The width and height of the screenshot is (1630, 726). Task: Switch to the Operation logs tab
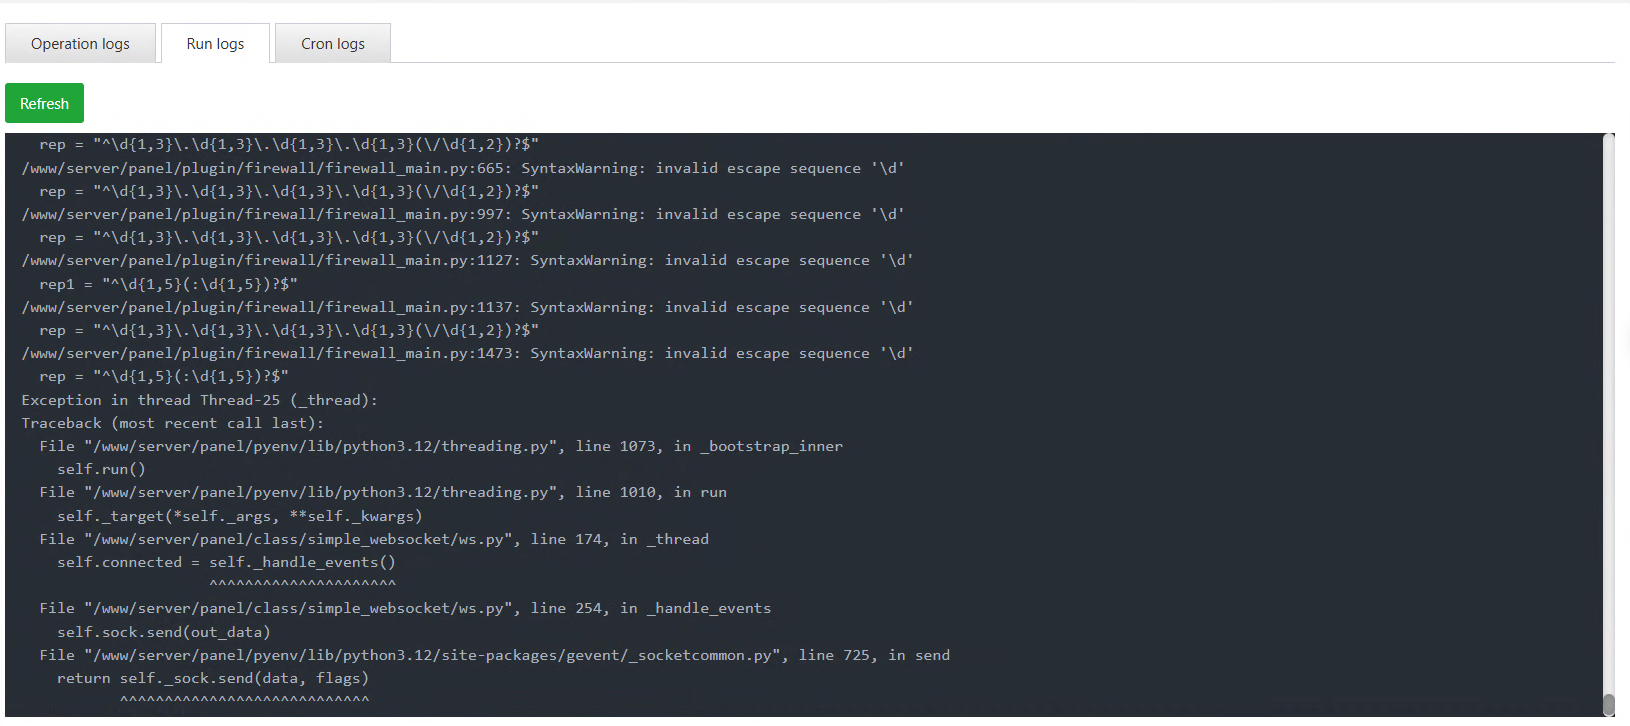80,44
